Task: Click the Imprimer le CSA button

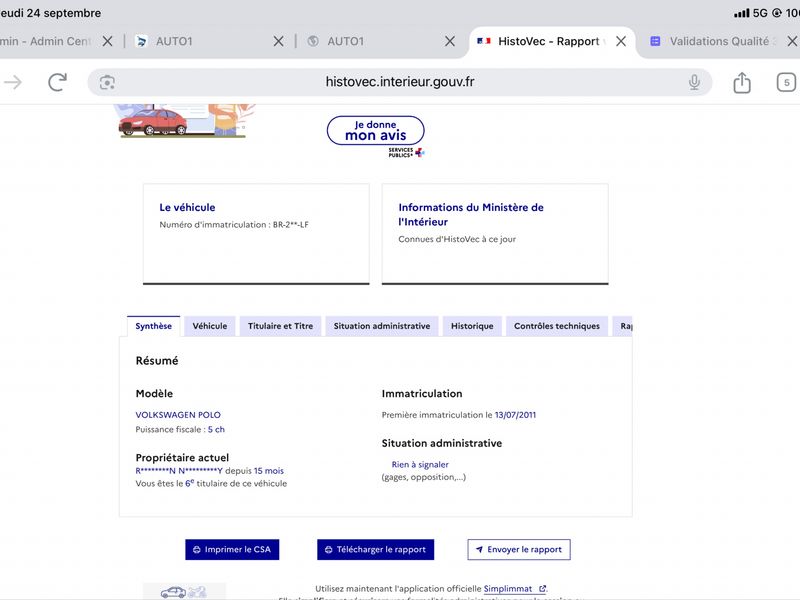Action: 232,549
